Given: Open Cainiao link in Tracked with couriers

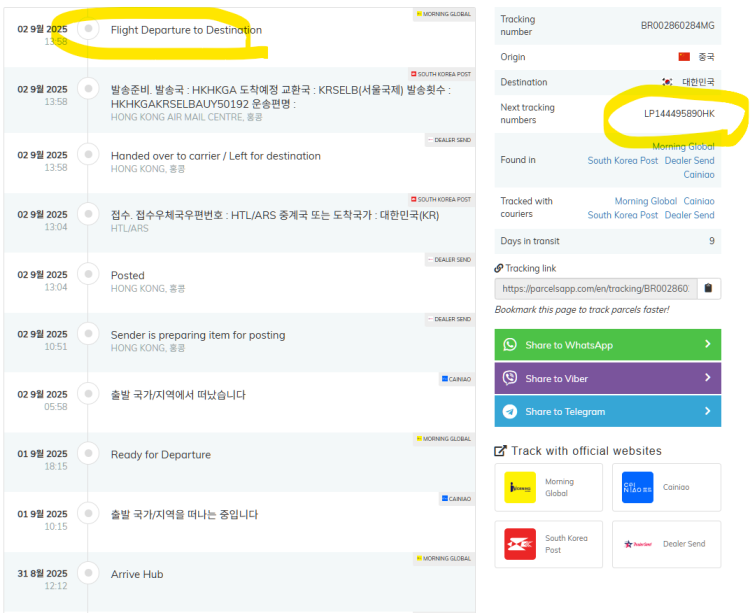Looking at the screenshot, I should point(699,201).
